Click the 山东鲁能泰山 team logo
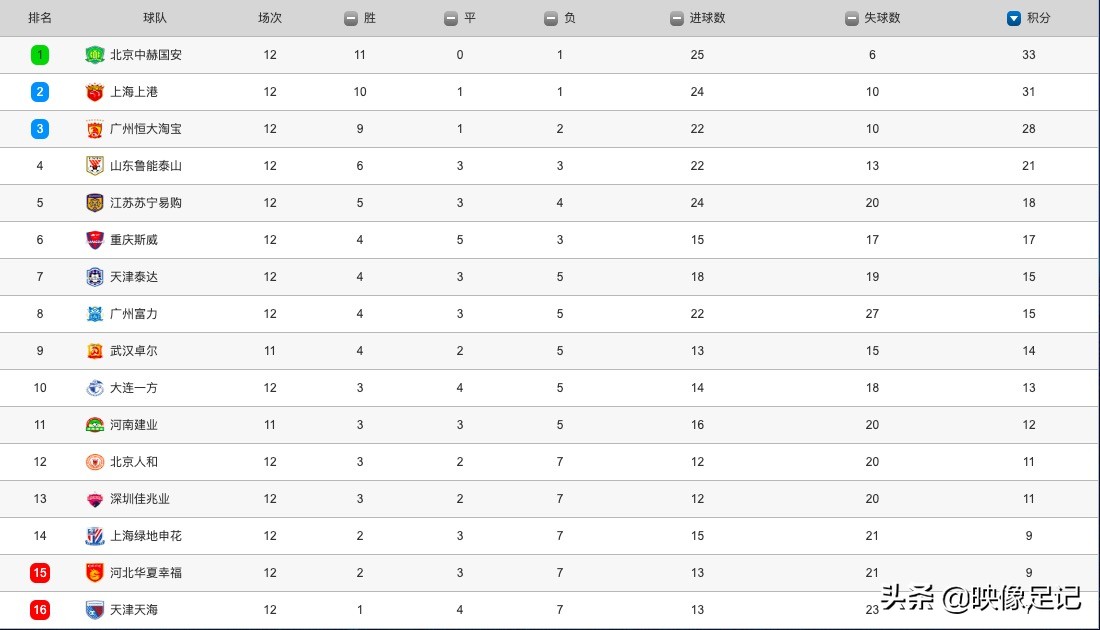 click(95, 166)
